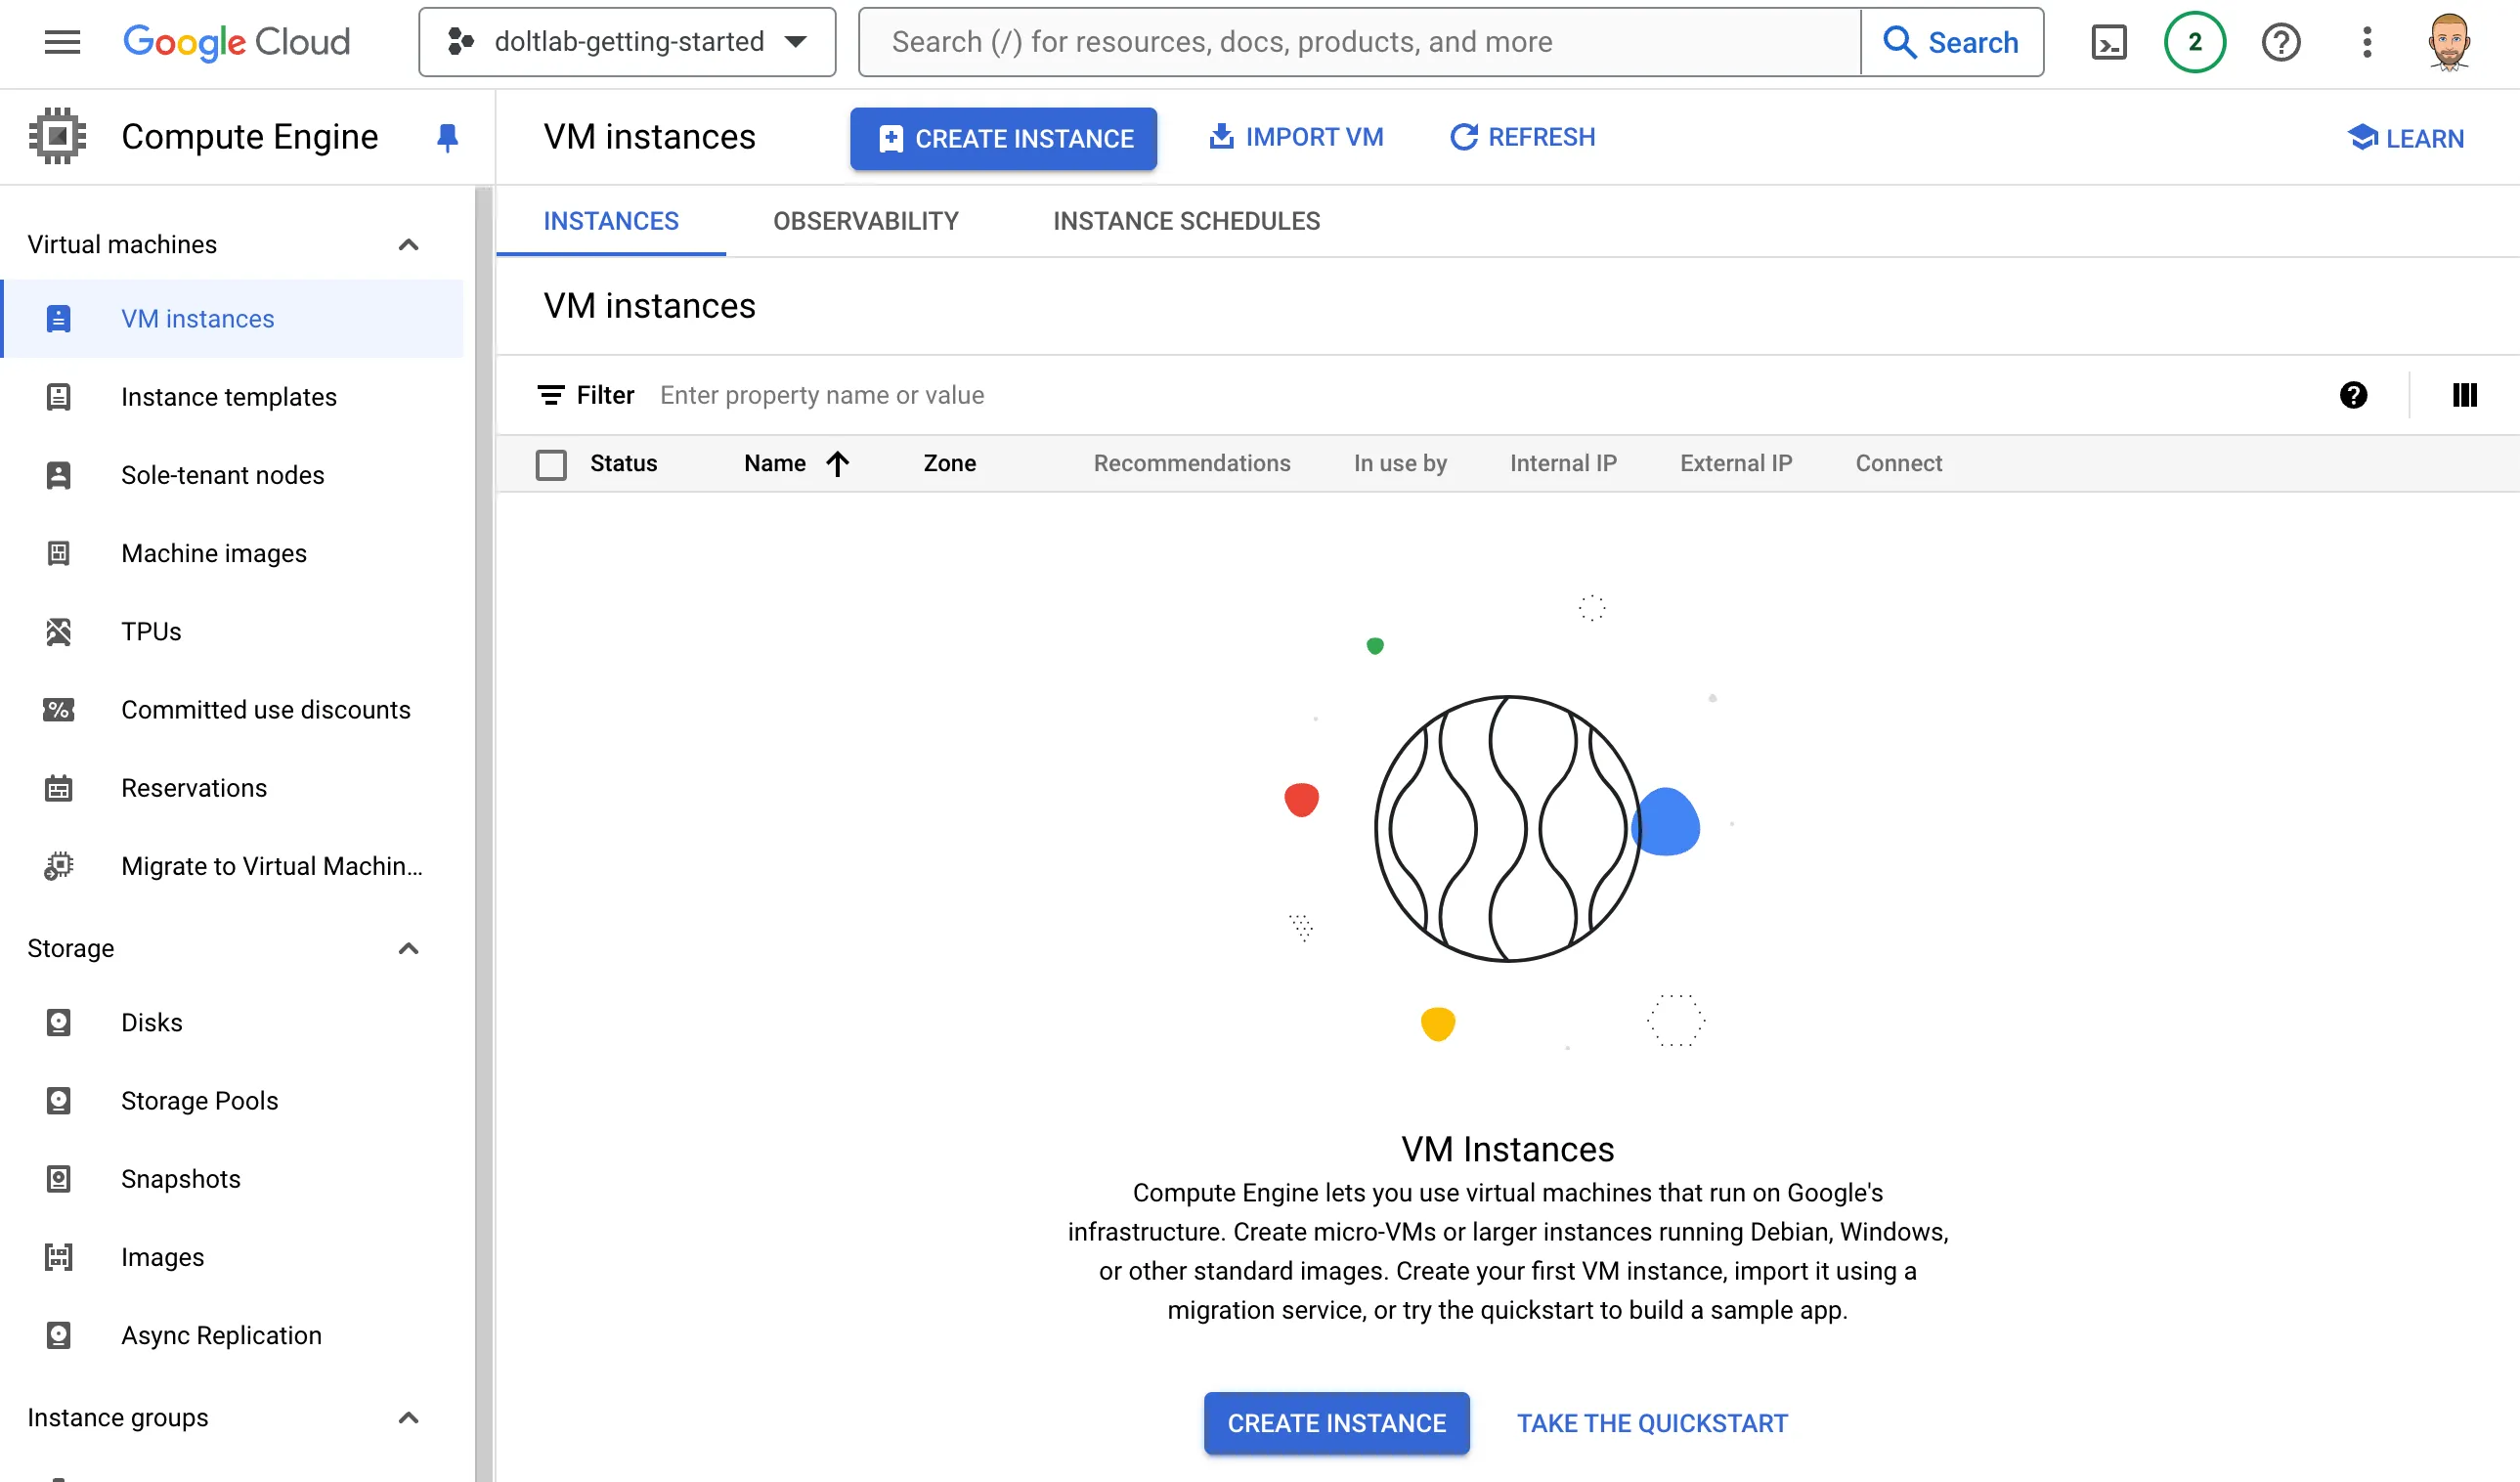Activate Cloud Shell terminal icon
Image resolution: width=2520 pixels, height=1482 pixels.
[2108, 42]
